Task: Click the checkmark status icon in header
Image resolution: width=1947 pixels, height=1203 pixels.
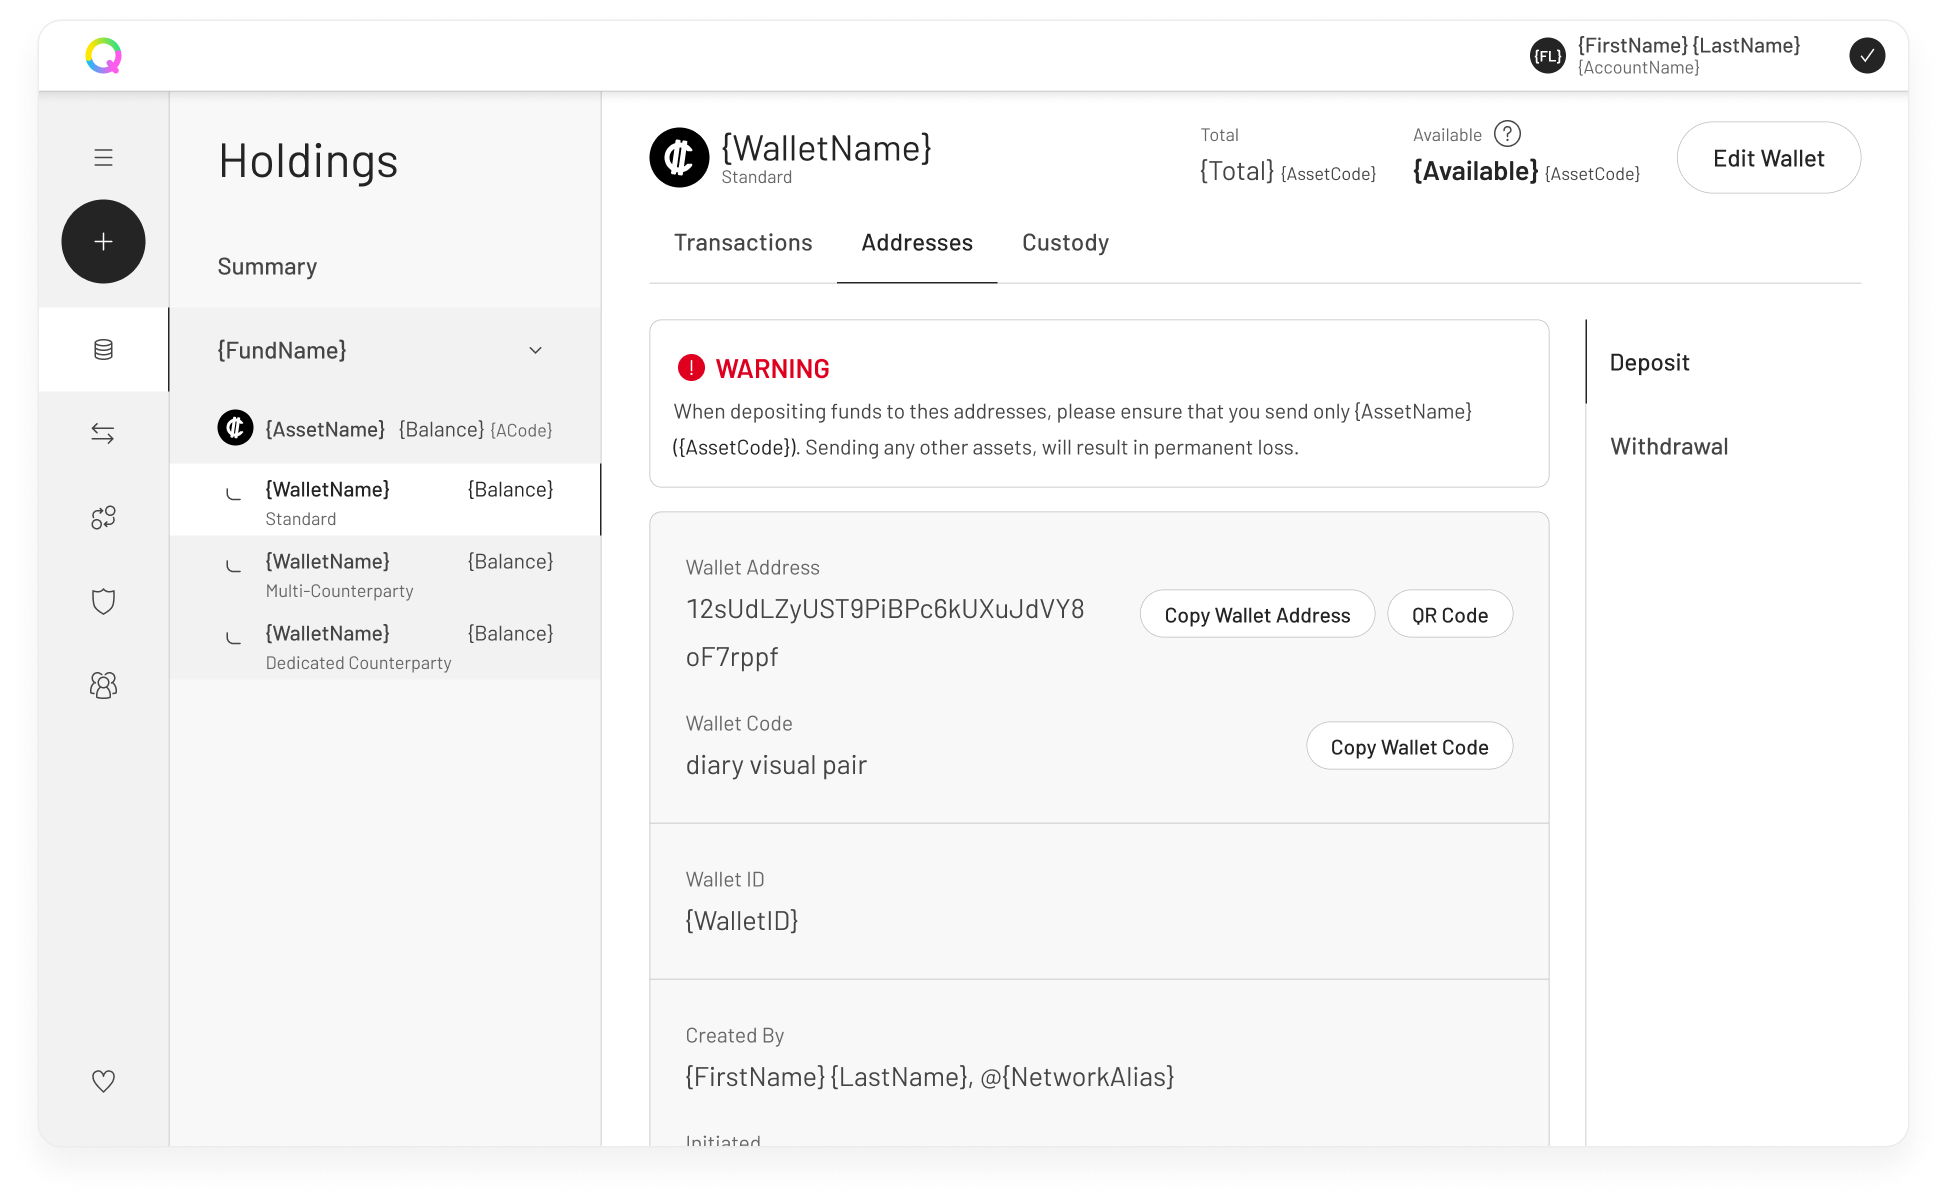Action: [1866, 56]
